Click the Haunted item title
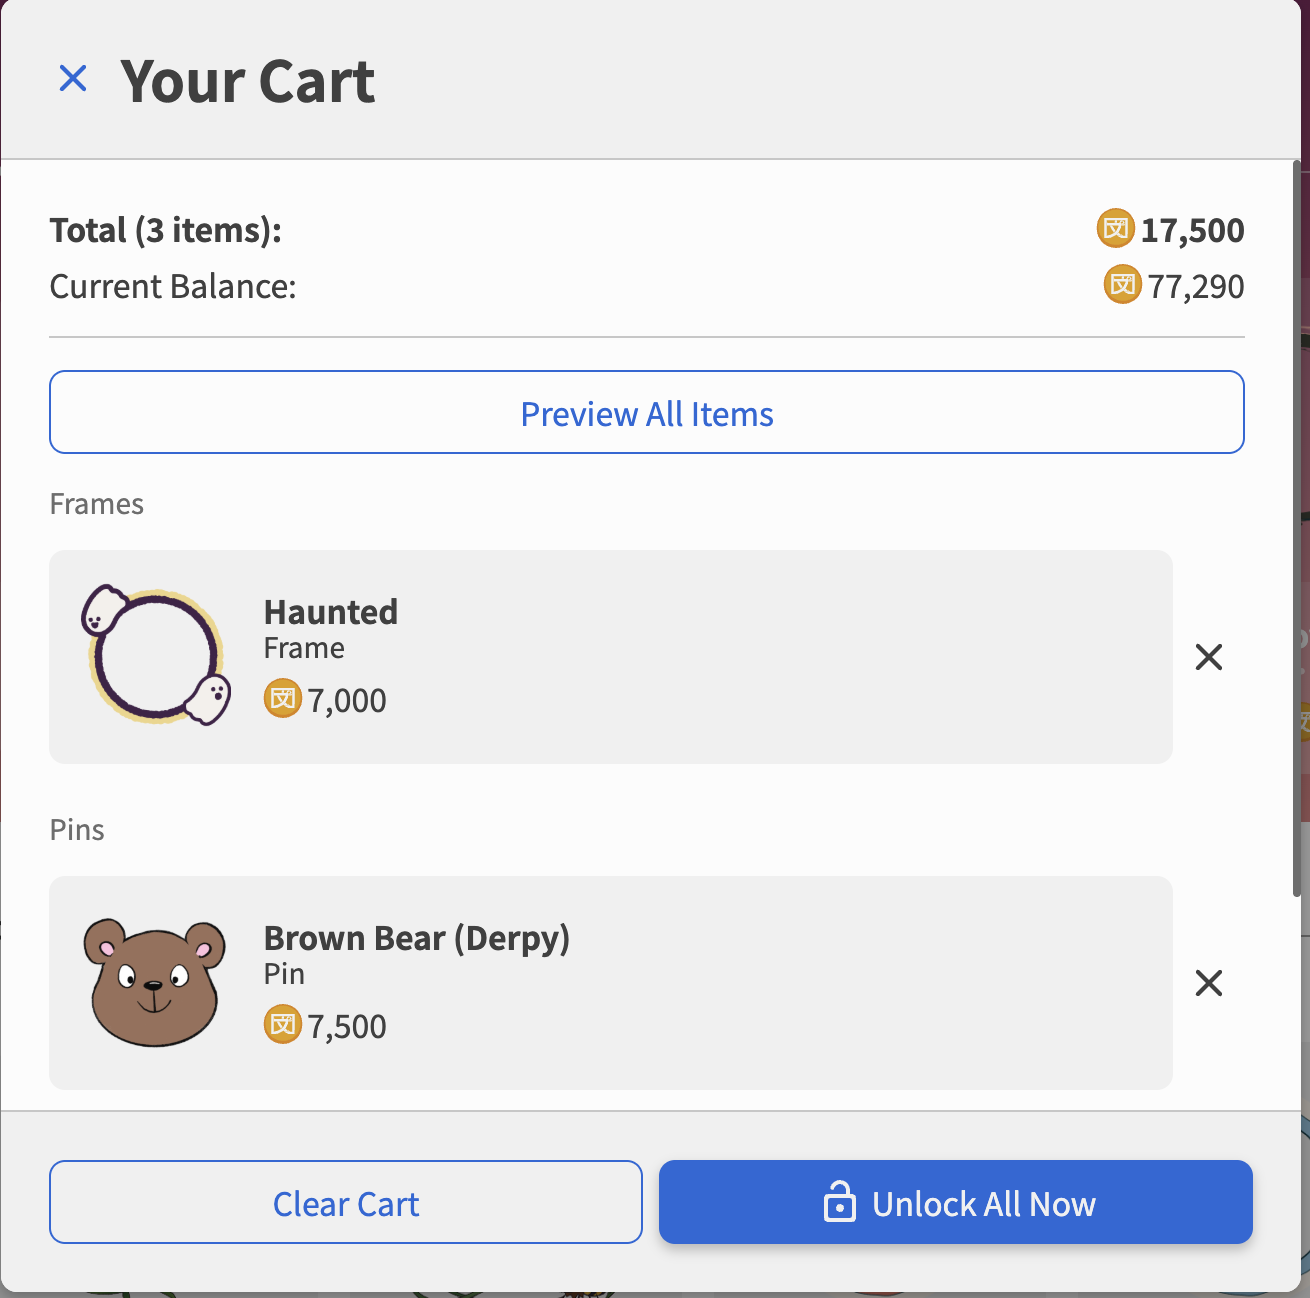Screen dimensions: 1310x1298 (x=331, y=612)
